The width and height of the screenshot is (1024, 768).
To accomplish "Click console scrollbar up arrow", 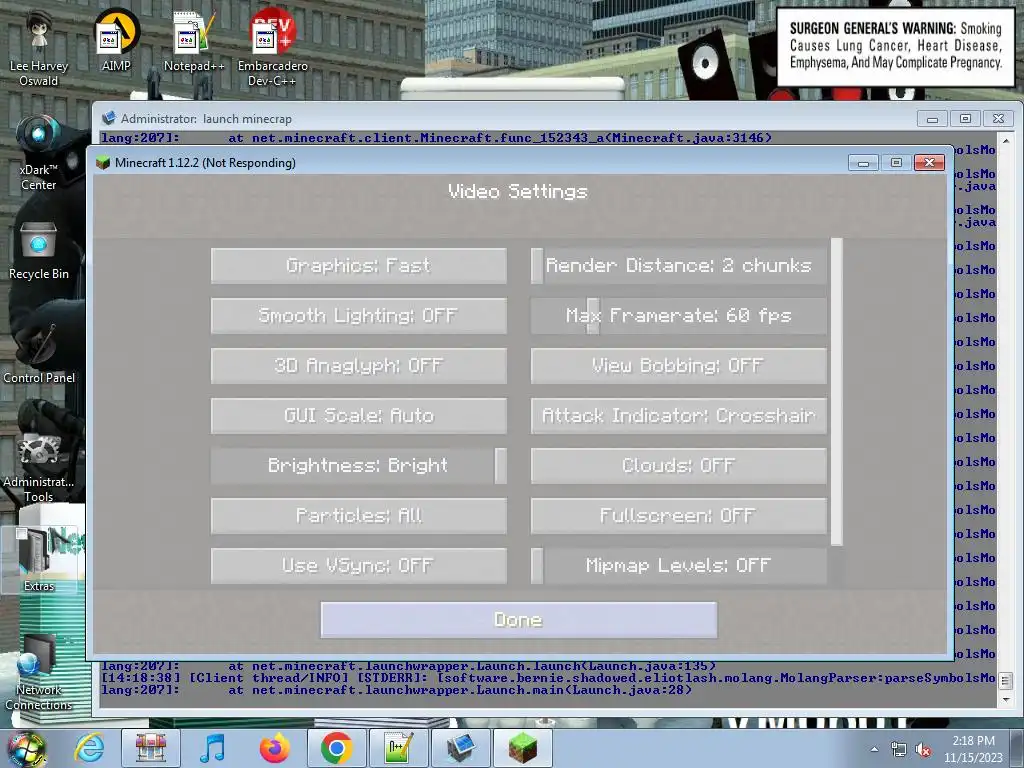I will coord(1006,140).
